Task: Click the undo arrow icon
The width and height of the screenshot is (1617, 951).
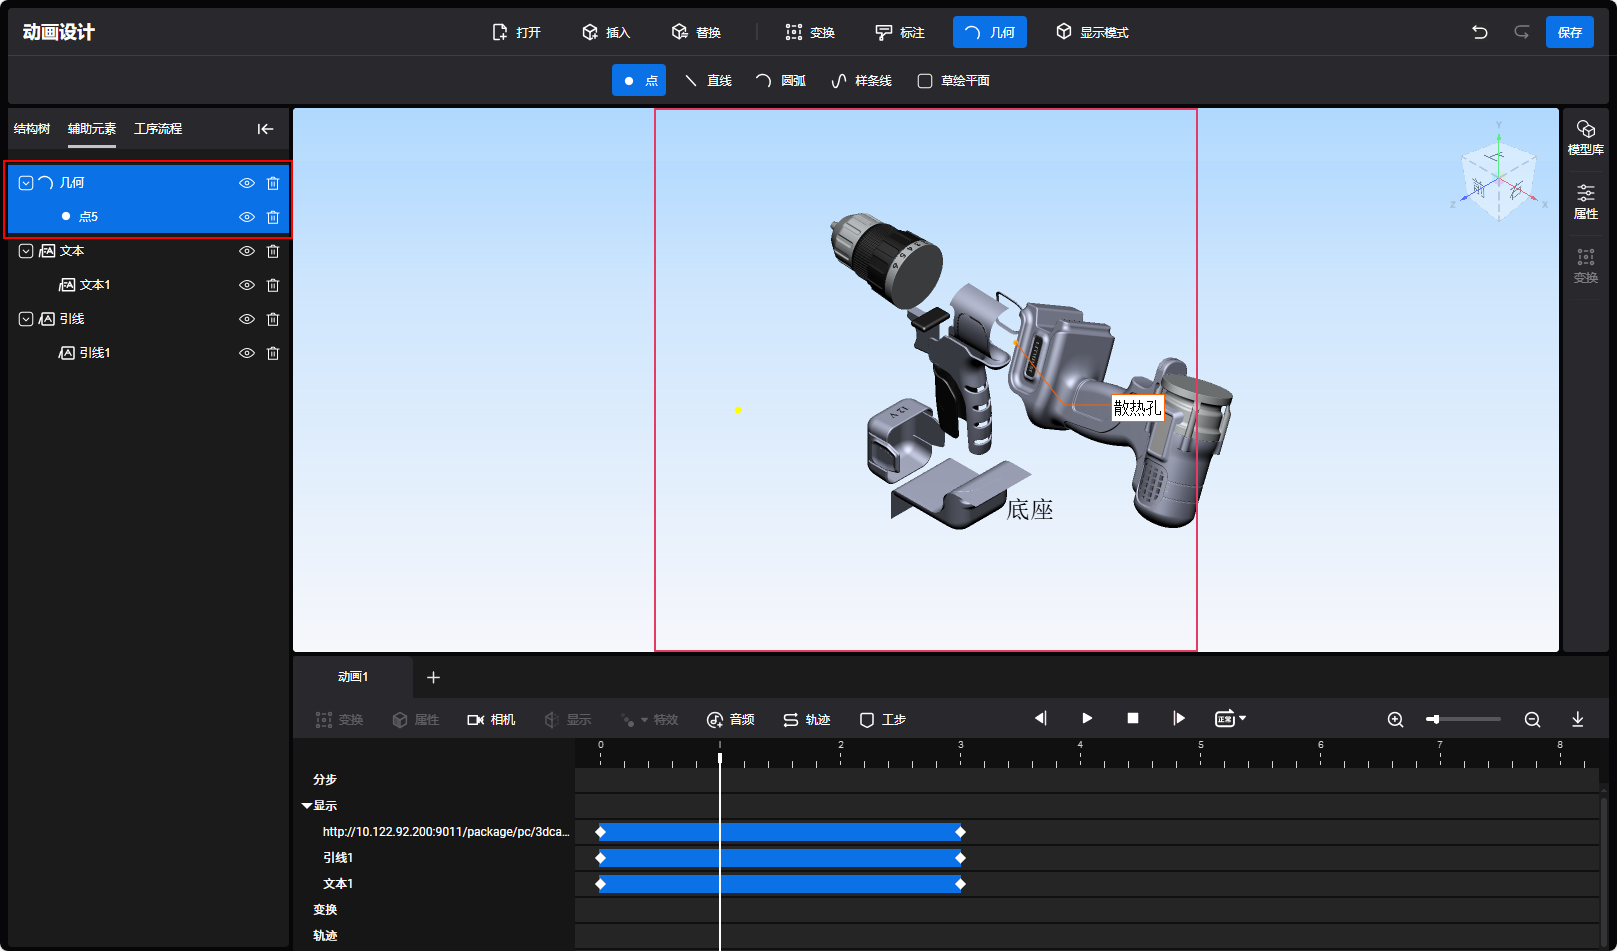Action: (x=1479, y=32)
